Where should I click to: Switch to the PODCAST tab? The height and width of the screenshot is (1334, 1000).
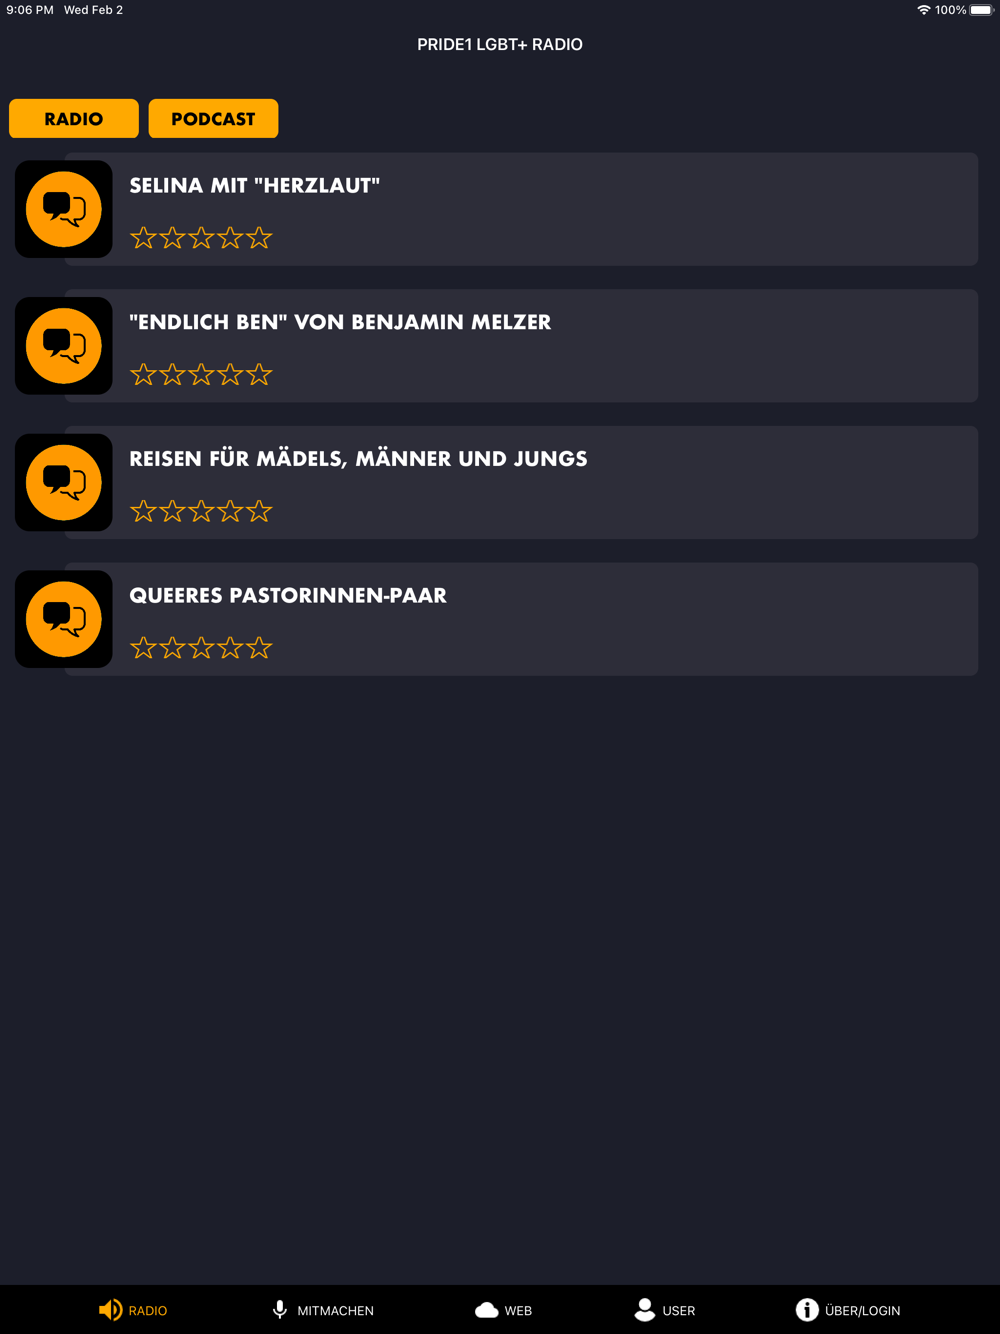(x=213, y=119)
